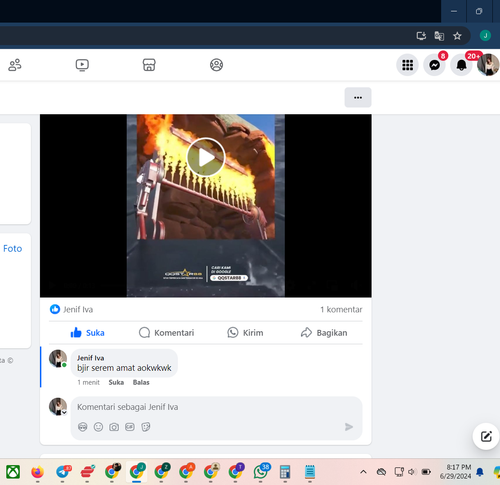Click the Suka like button on post

tap(87, 333)
